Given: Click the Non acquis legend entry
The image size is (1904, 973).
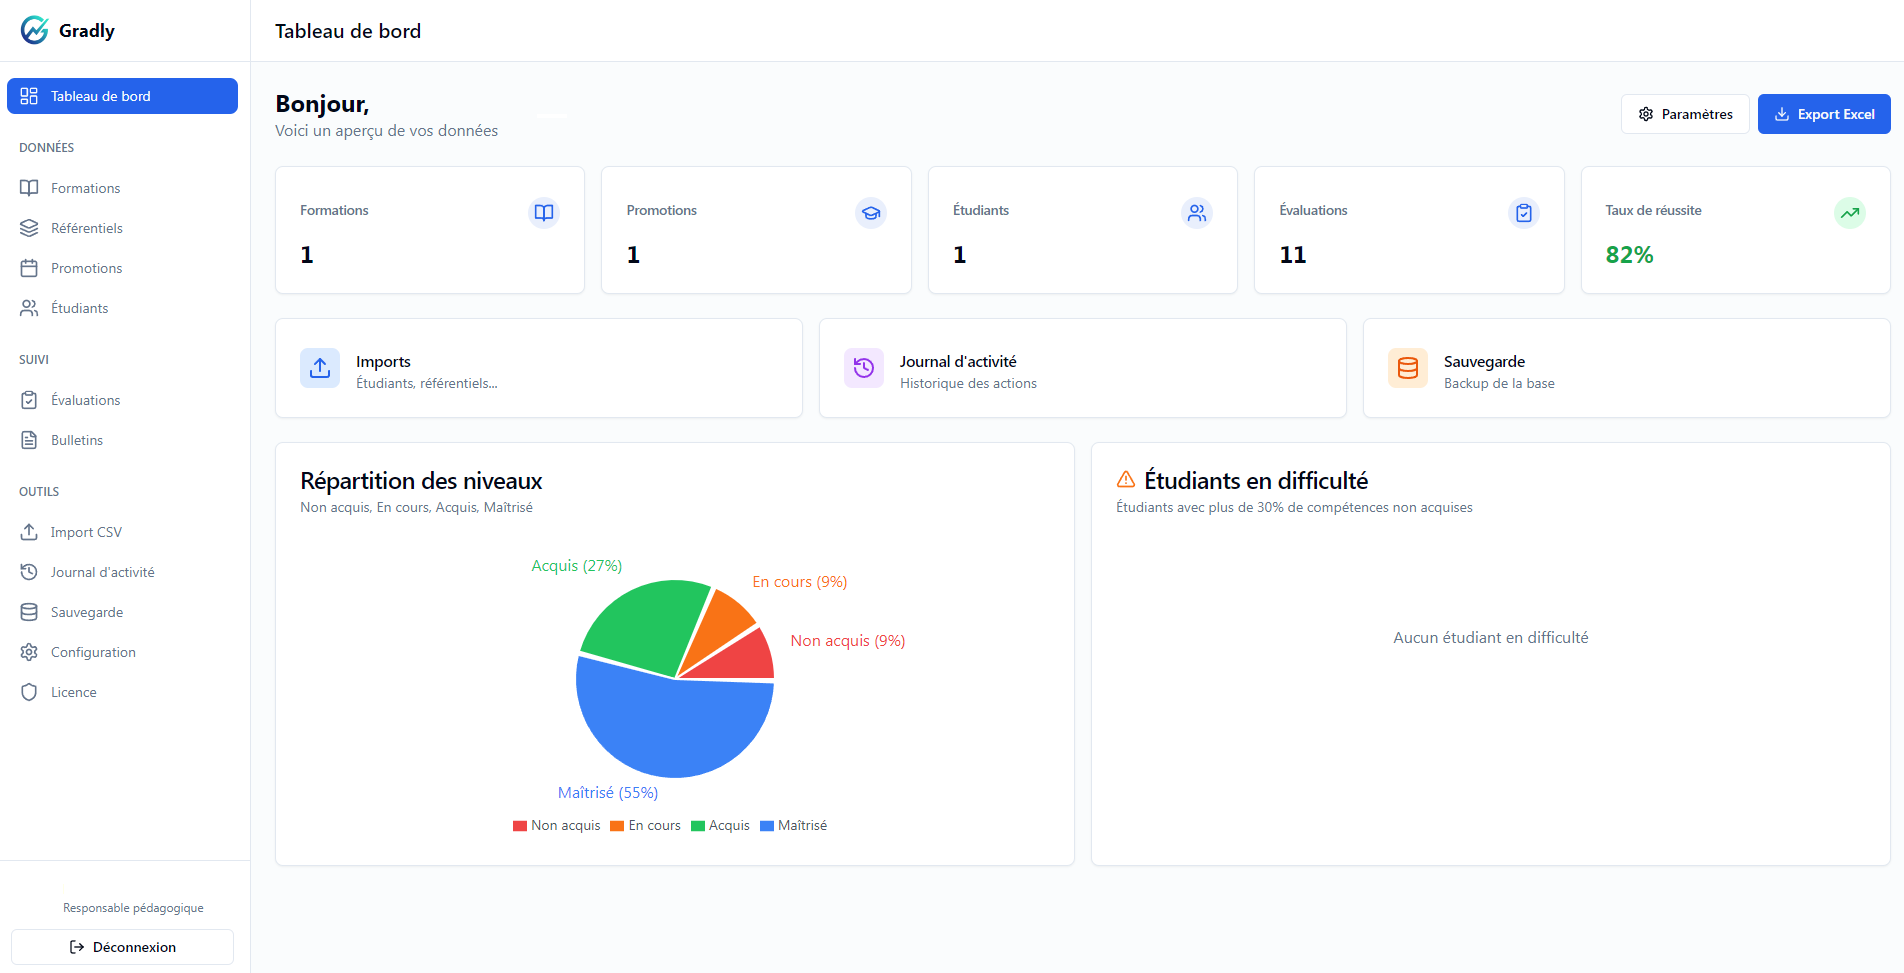Looking at the screenshot, I should [x=556, y=825].
